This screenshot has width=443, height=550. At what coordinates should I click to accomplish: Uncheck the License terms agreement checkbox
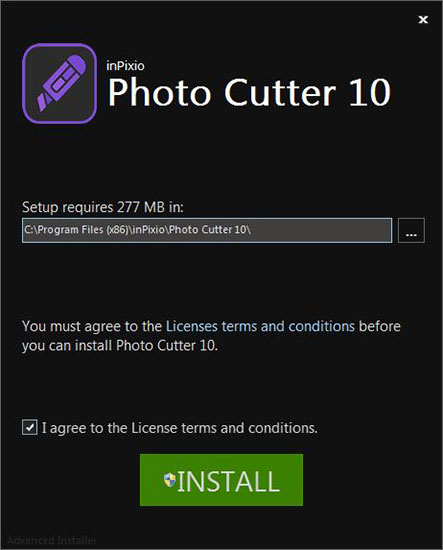(30, 428)
